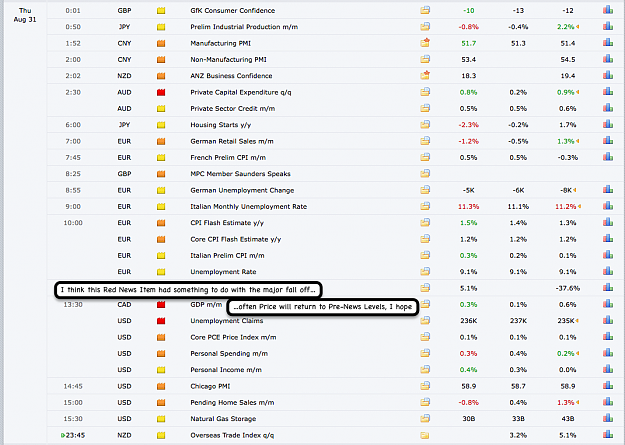Open the Non-Manufacturing PMI event
This screenshot has height=445, width=625.
tap(228, 59)
